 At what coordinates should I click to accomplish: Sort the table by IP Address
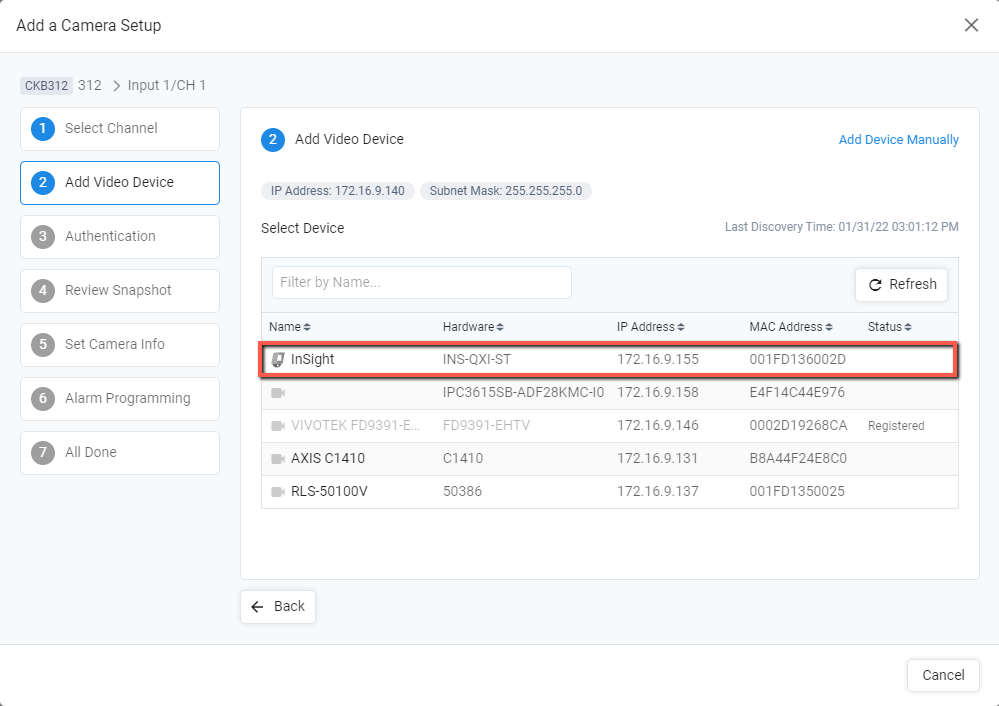pyautogui.click(x=650, y=327)
